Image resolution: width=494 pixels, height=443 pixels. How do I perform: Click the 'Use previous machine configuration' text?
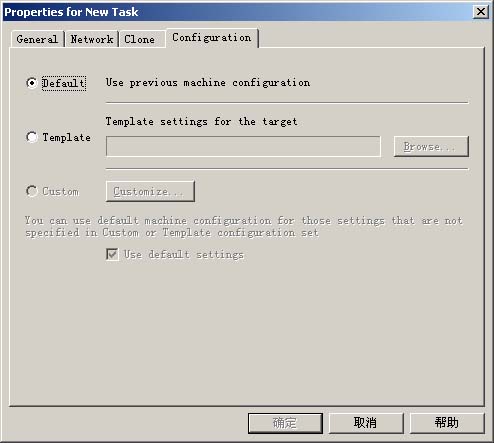coord(208,83)
